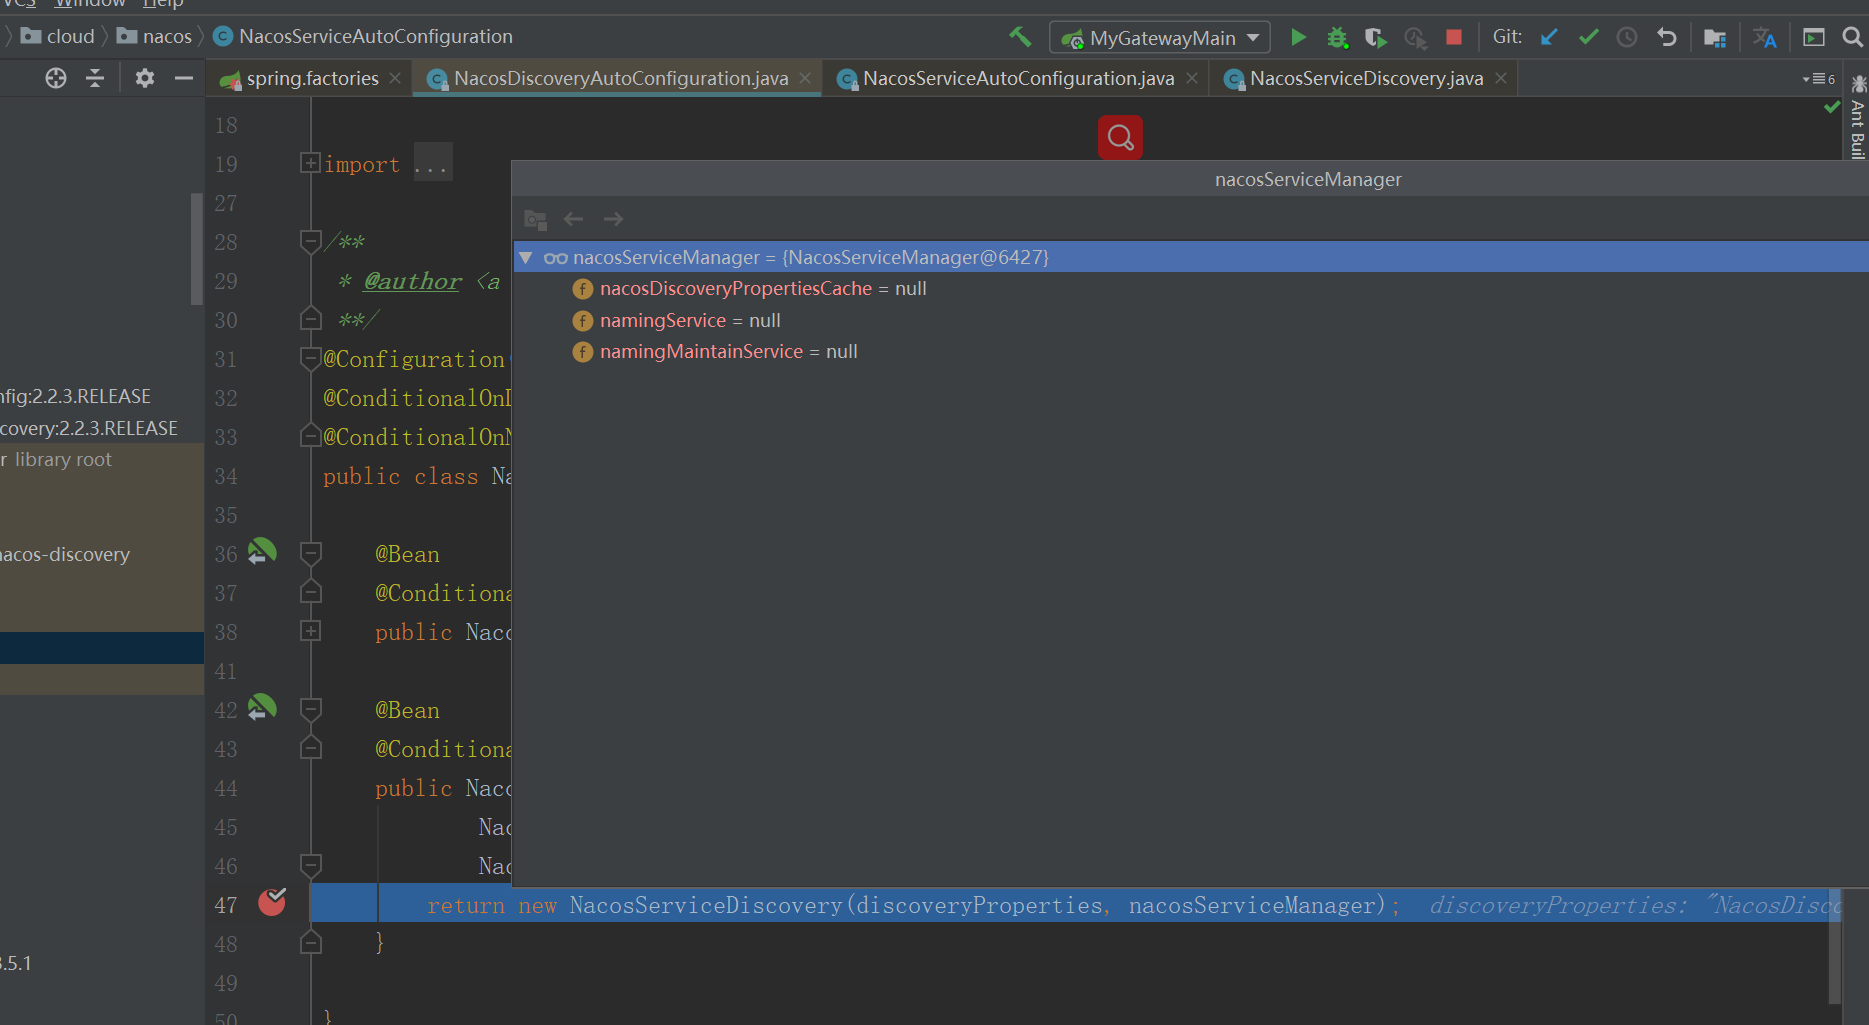This screenshot has height=1025, width=1869.
Task: Update project via blue Git arrow icon
Action: click(x=1549, y=37)
